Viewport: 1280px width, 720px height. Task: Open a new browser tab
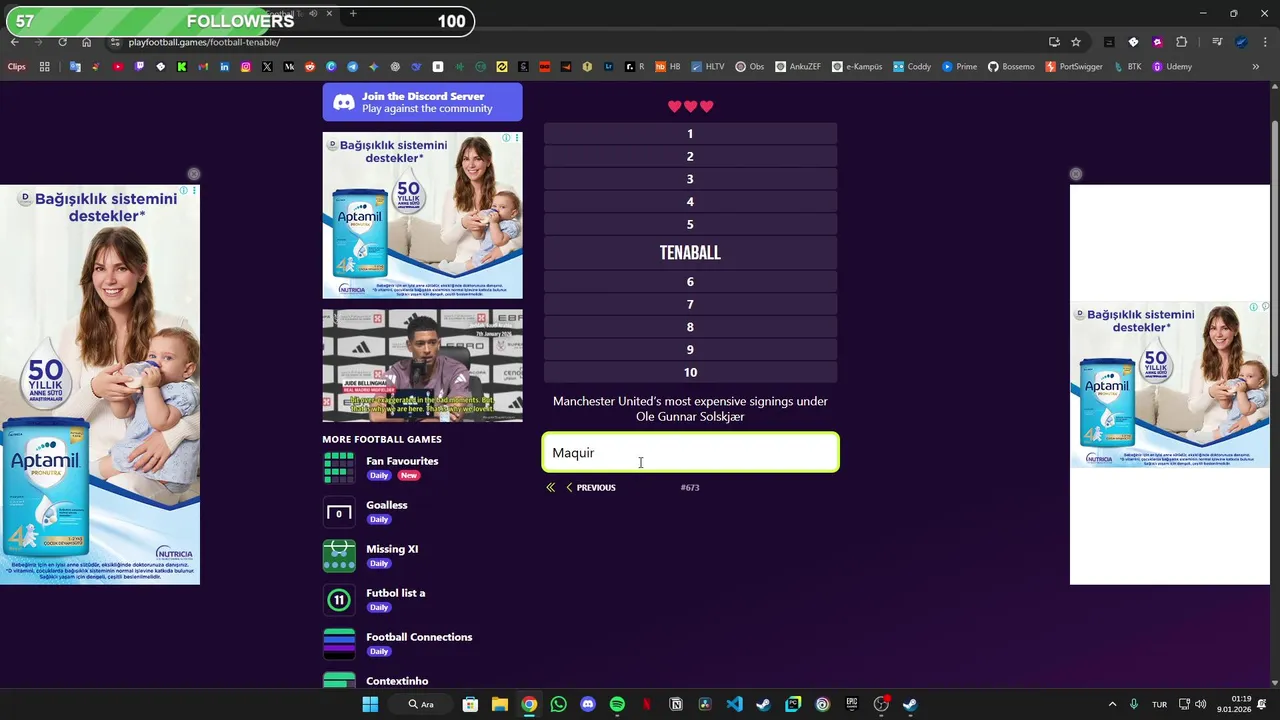point(353,14)
